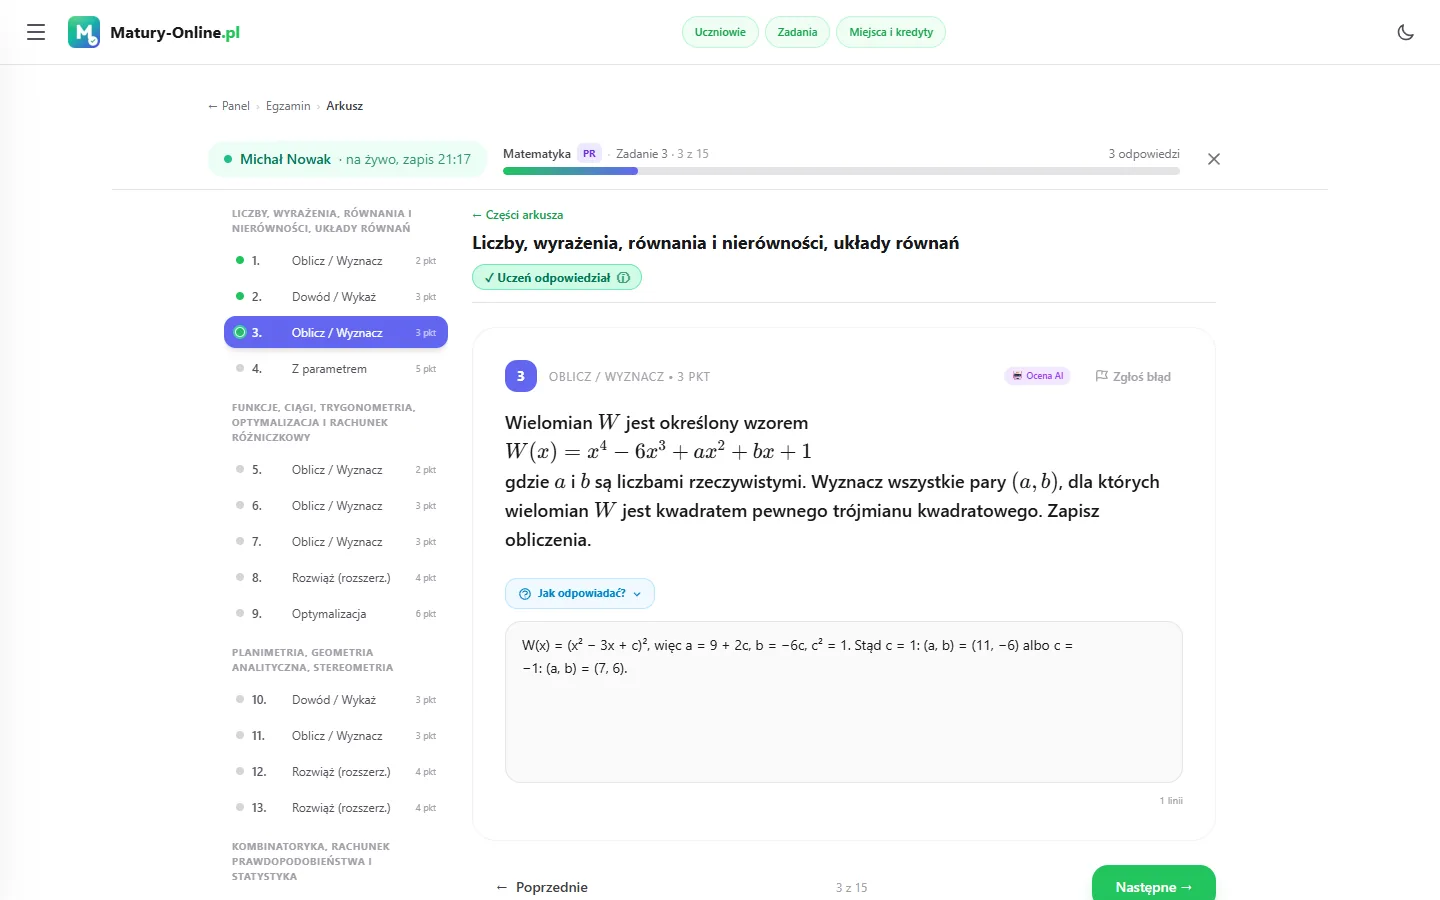Screen dimensions: 1440x900
Task: Click the Zgłoś błąd flag
Action: tap(1133, 376)
